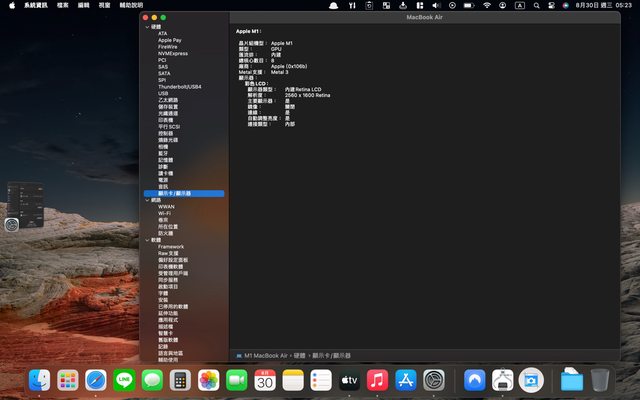The width and height of the screenshot is (640, 400).
Task: Open the Photos app in Dock
Action: [x=209, y=380]
